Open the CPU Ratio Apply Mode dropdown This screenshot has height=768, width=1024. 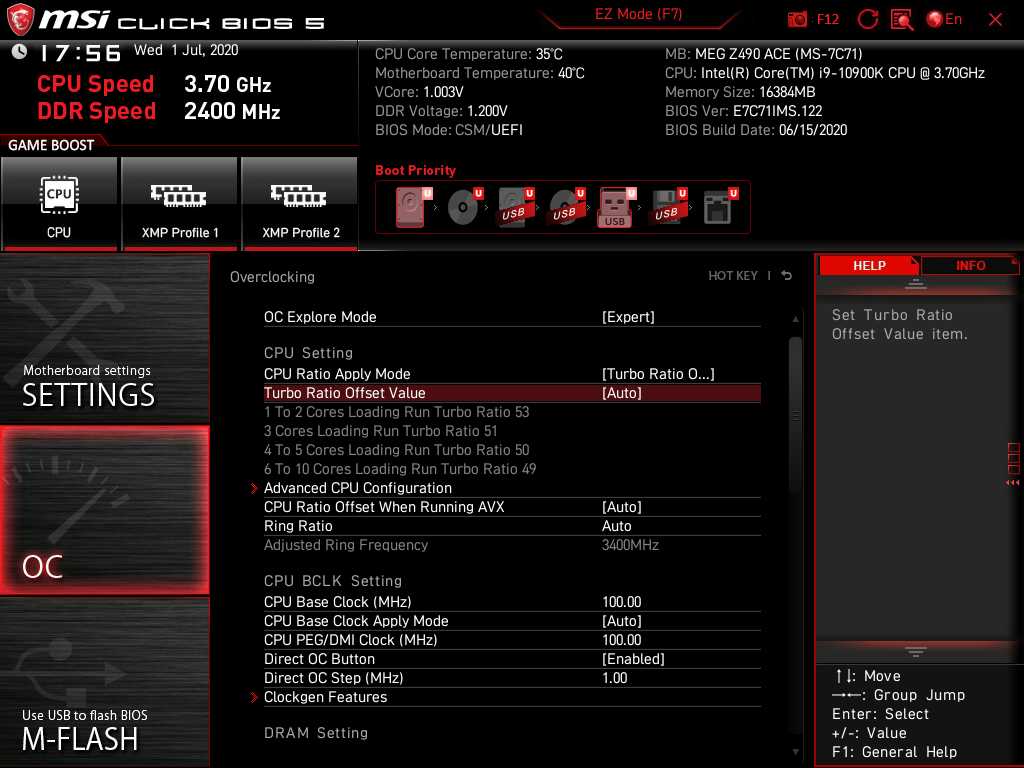click(660, 373)
